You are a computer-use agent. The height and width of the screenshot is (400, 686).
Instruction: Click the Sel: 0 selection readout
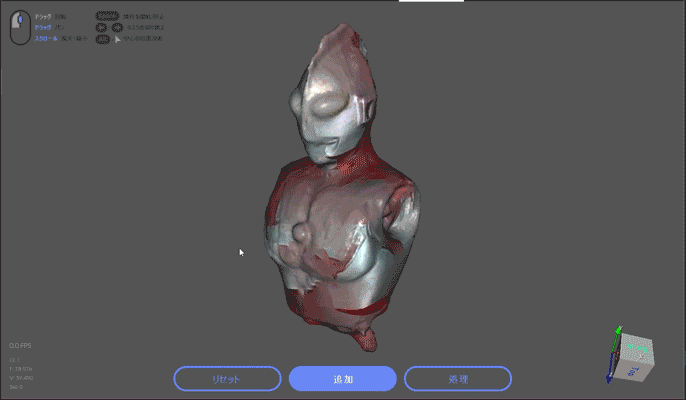point(16,387)
